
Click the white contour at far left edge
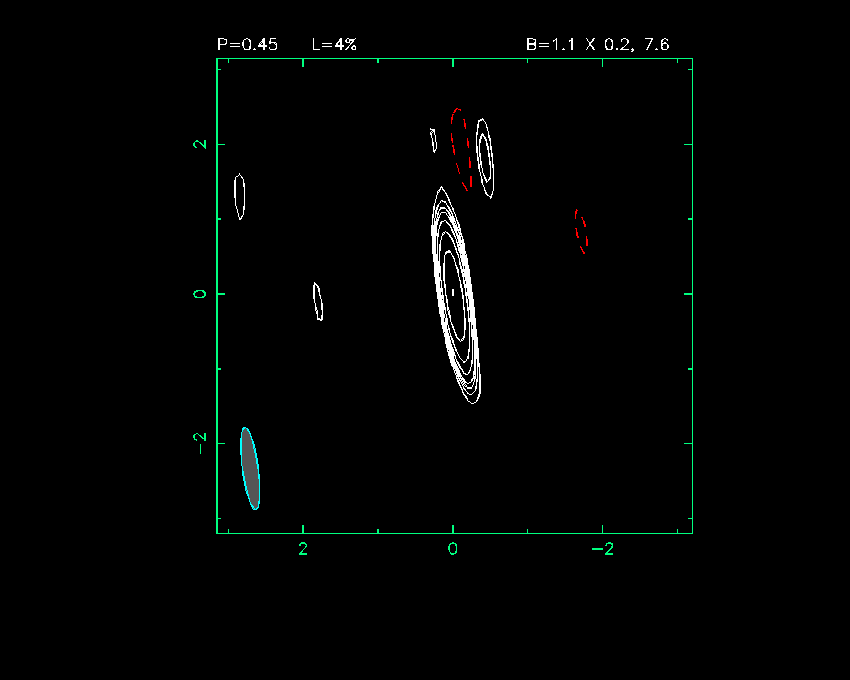coord(240,196)
